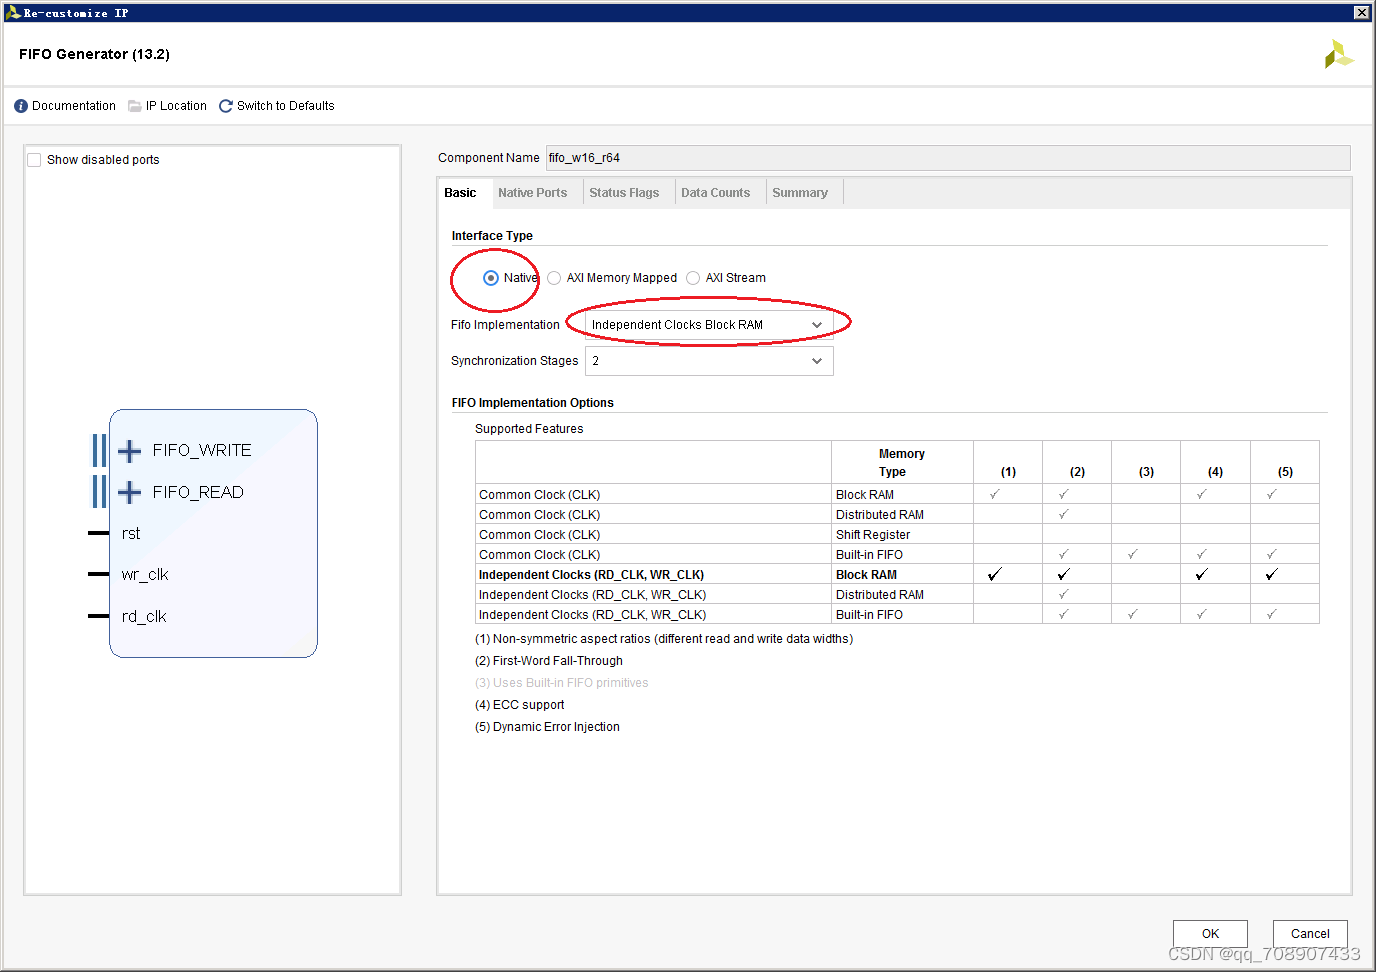Viewport: 1376px width, 972px height.
Task: Click Non-symmetric aspect ratios footnote
Action: coord(664,639)
